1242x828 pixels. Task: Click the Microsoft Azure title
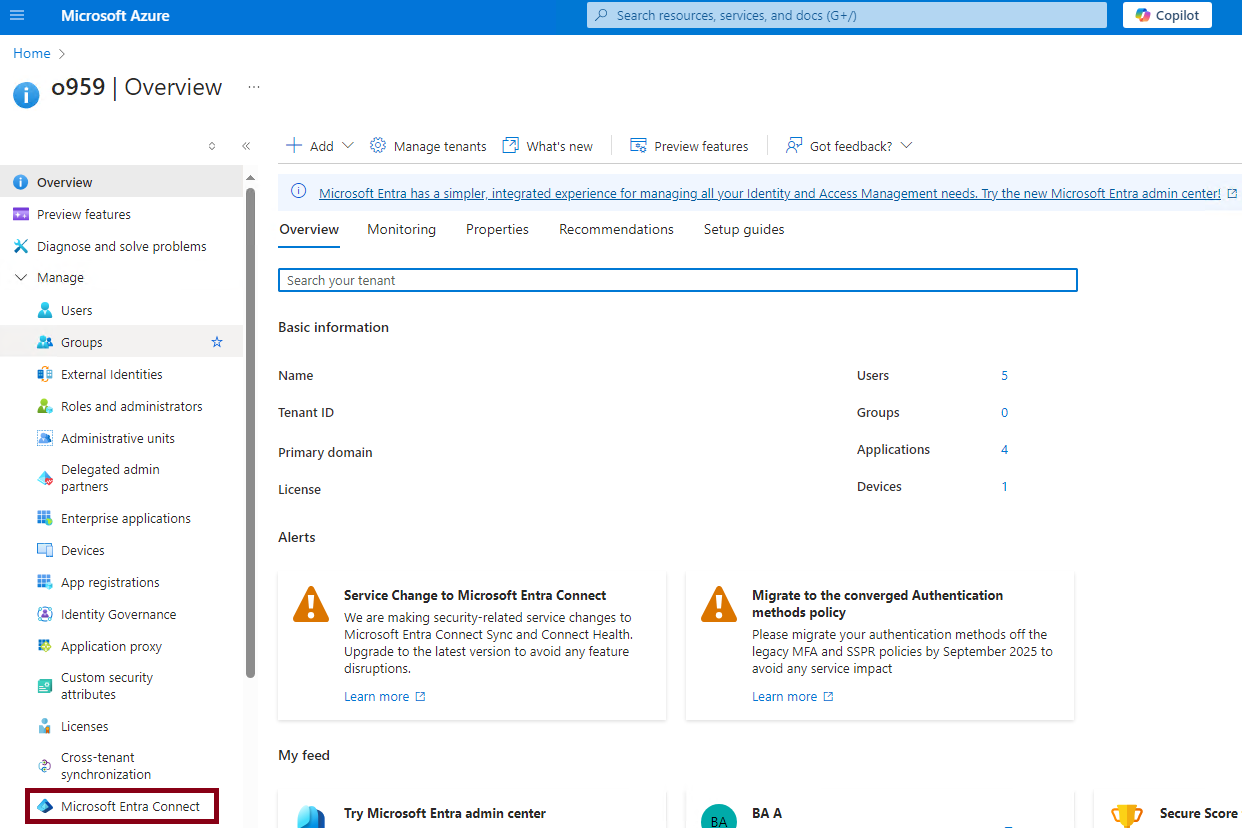(115, 15)
